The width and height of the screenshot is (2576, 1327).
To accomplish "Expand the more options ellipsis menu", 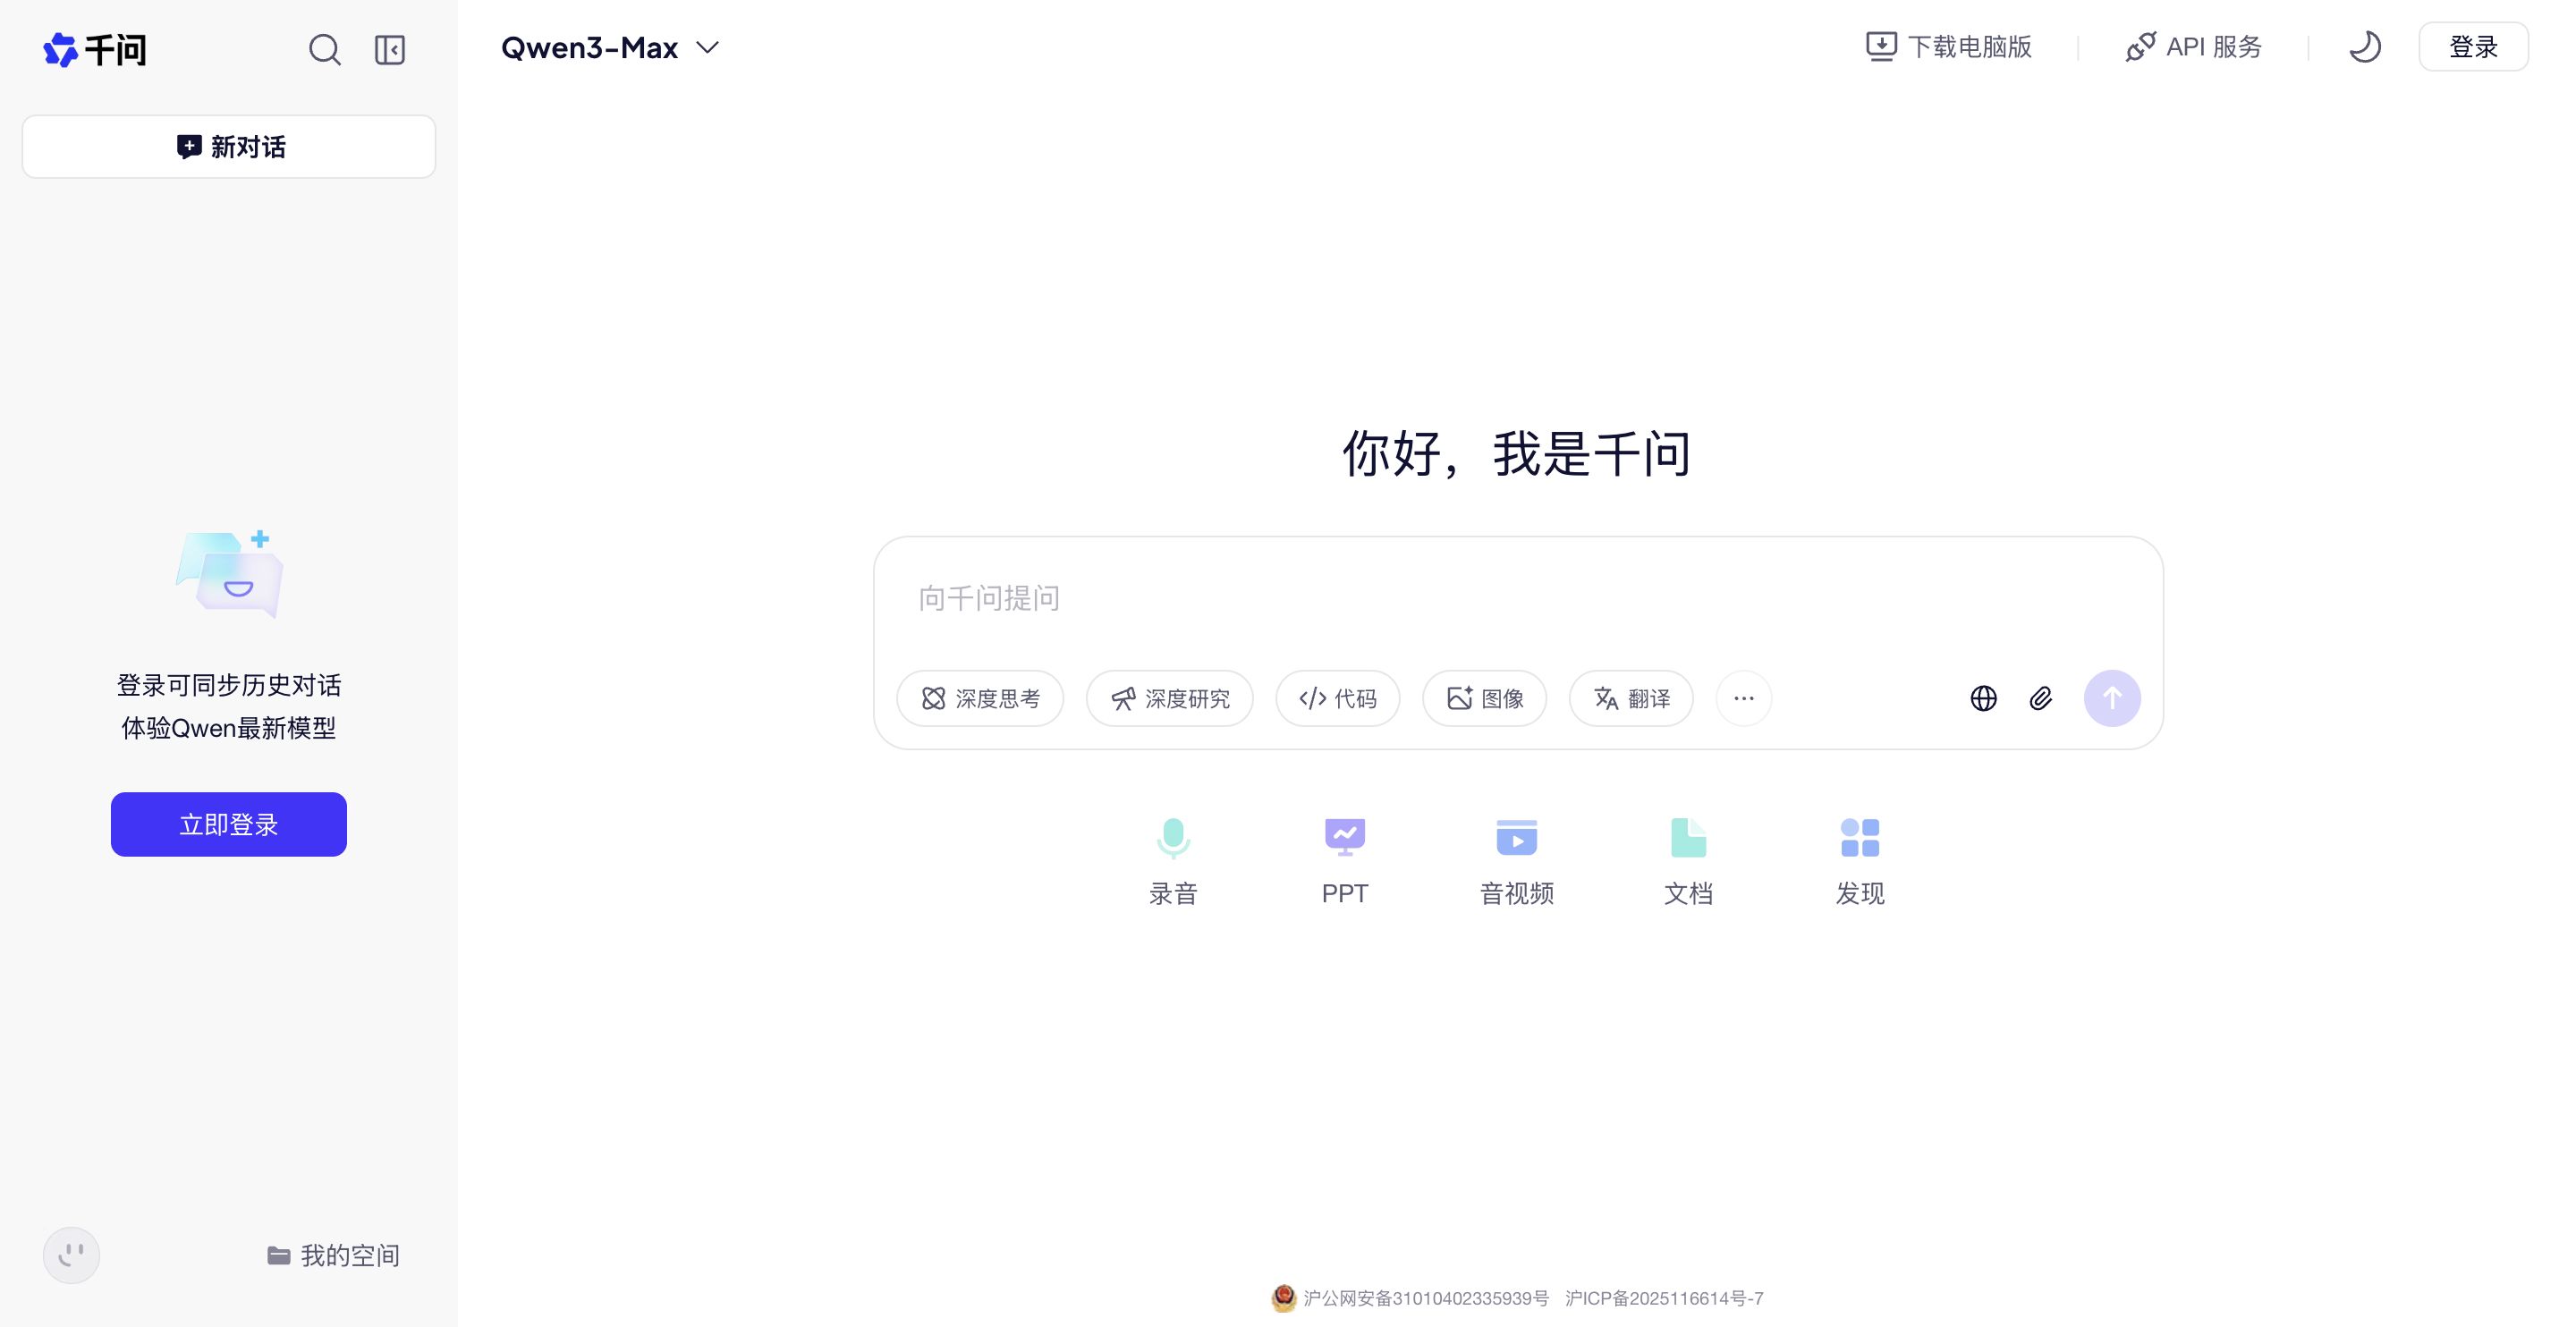I will click(1743, 698).
